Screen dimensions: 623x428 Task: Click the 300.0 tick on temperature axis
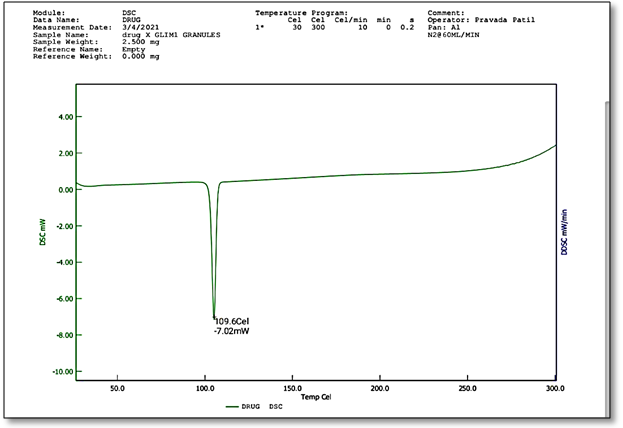(555, 388)
